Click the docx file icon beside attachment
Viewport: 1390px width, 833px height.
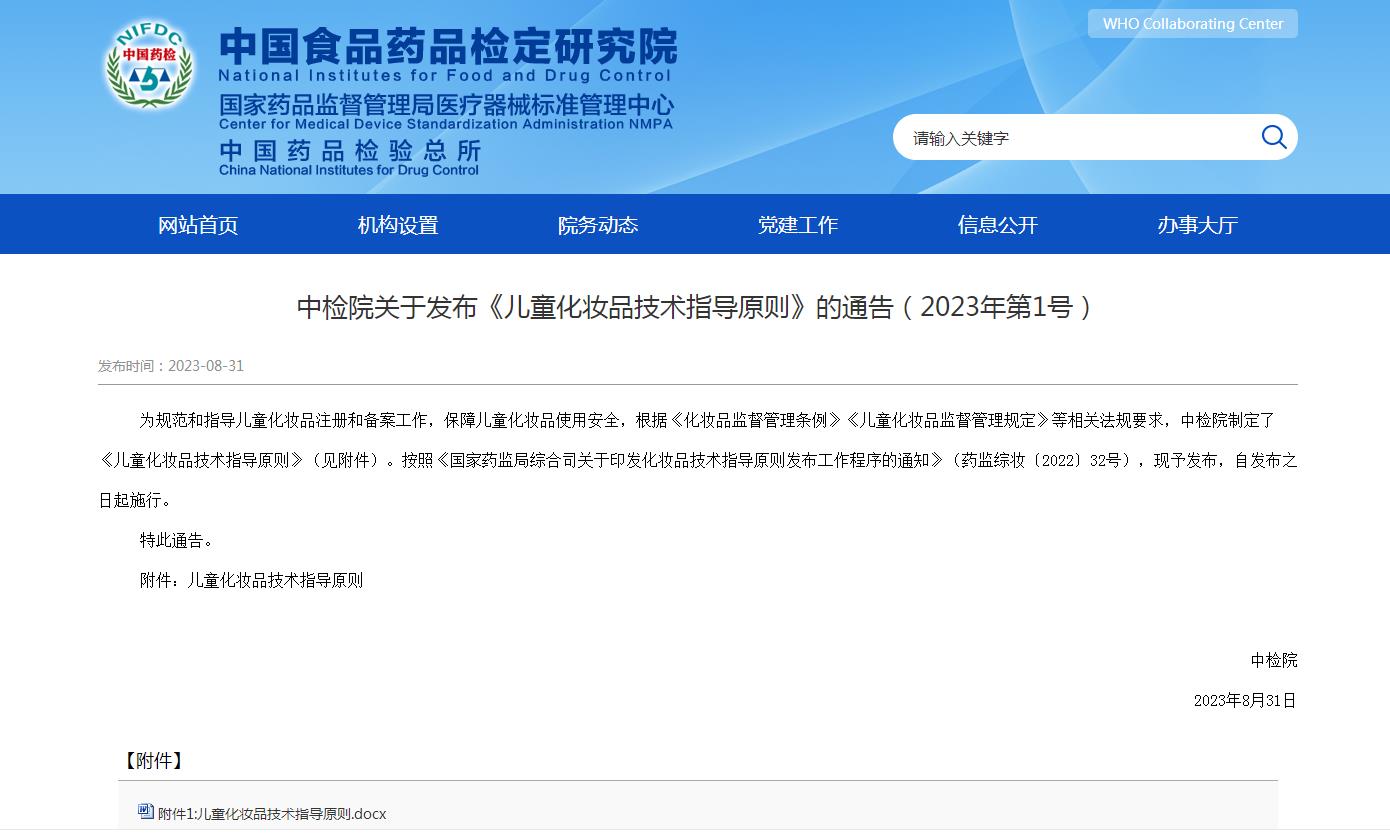pyautogui.click(x=146, y=812)
